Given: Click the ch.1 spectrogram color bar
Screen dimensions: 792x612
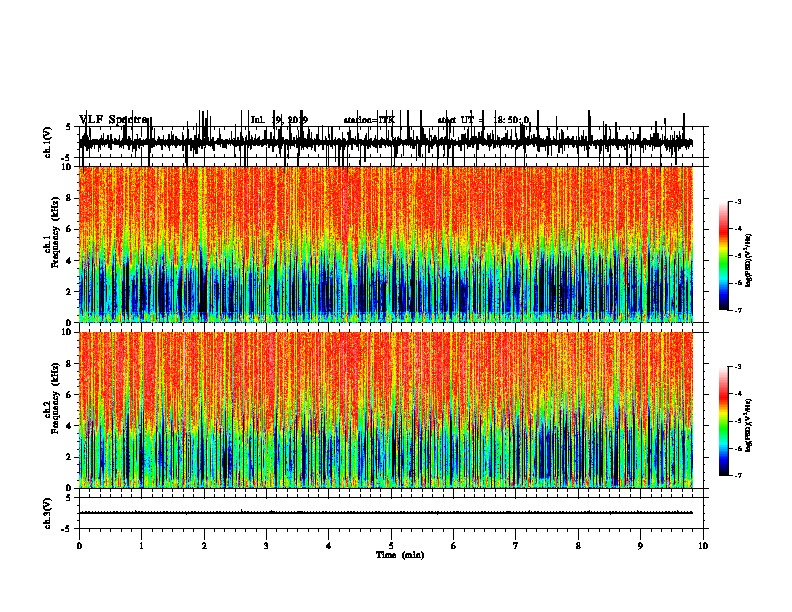Looking at the screenshot, I should (x=724, y=256).
